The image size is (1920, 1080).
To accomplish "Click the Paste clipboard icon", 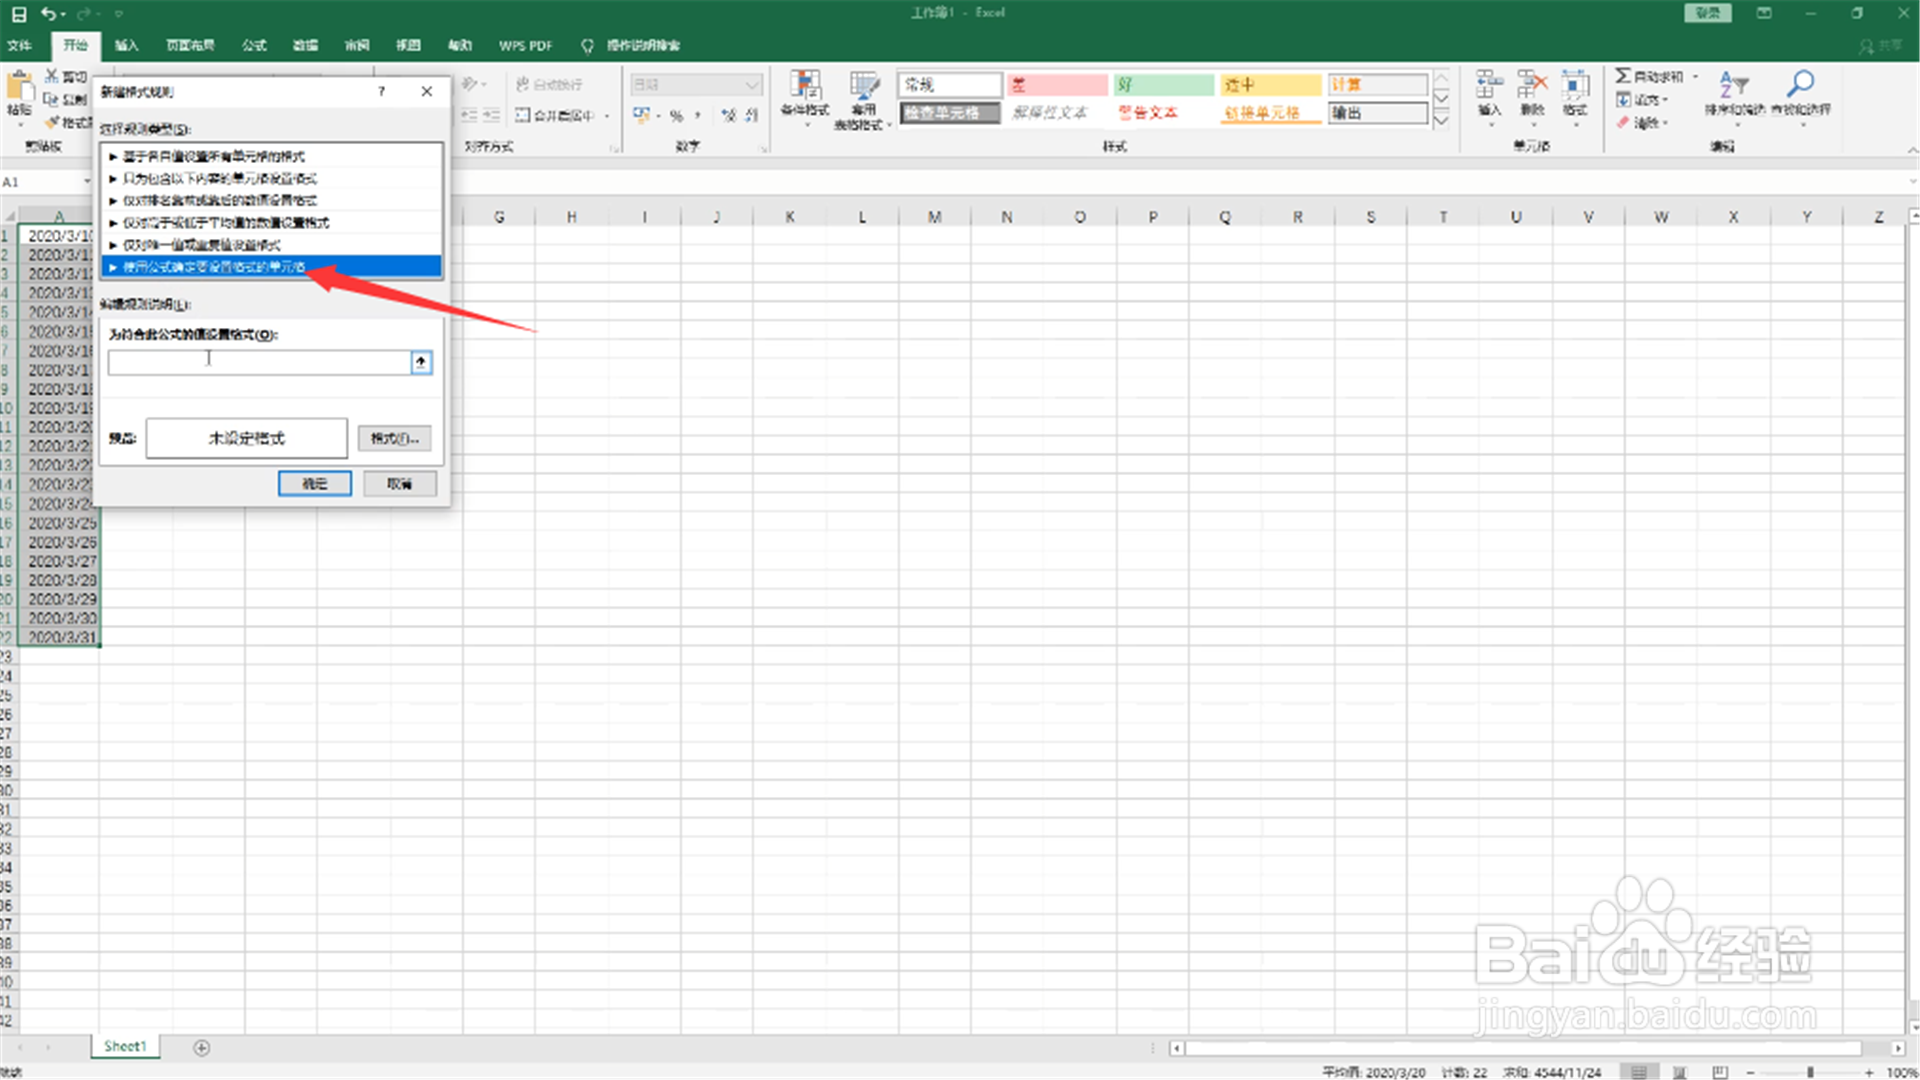I will (19, 88).
